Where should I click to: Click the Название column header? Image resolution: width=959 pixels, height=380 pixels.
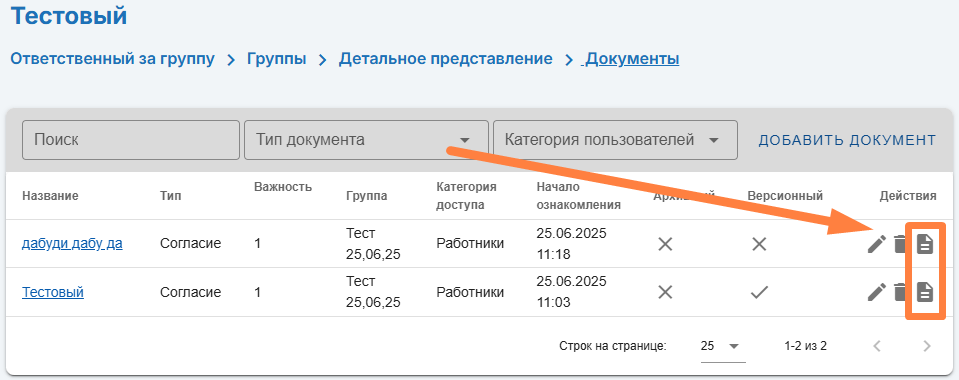pyautogui.click(x=50, y=196)
